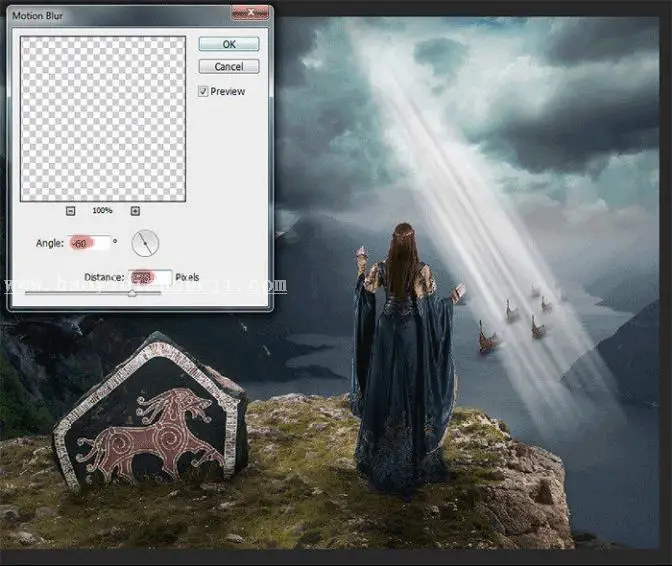Cancel the Motion Blur dialog
Viewport: 672px width, 566px height.
coord(229,66)
